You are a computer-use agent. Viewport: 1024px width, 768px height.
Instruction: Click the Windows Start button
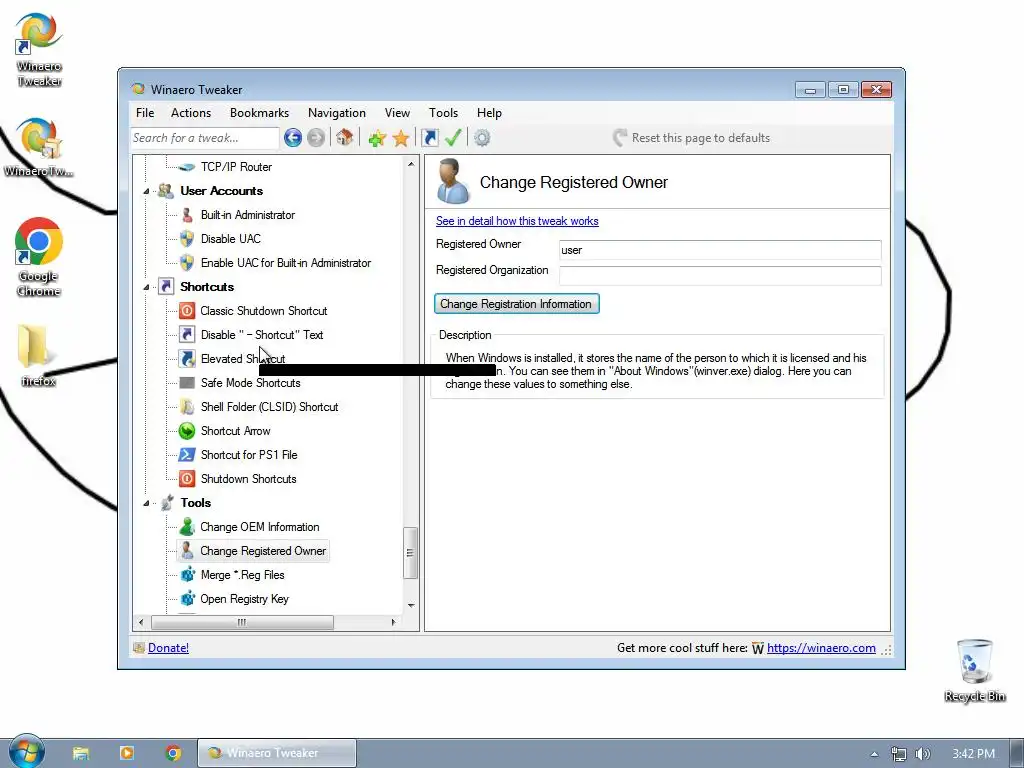point(27,752)
